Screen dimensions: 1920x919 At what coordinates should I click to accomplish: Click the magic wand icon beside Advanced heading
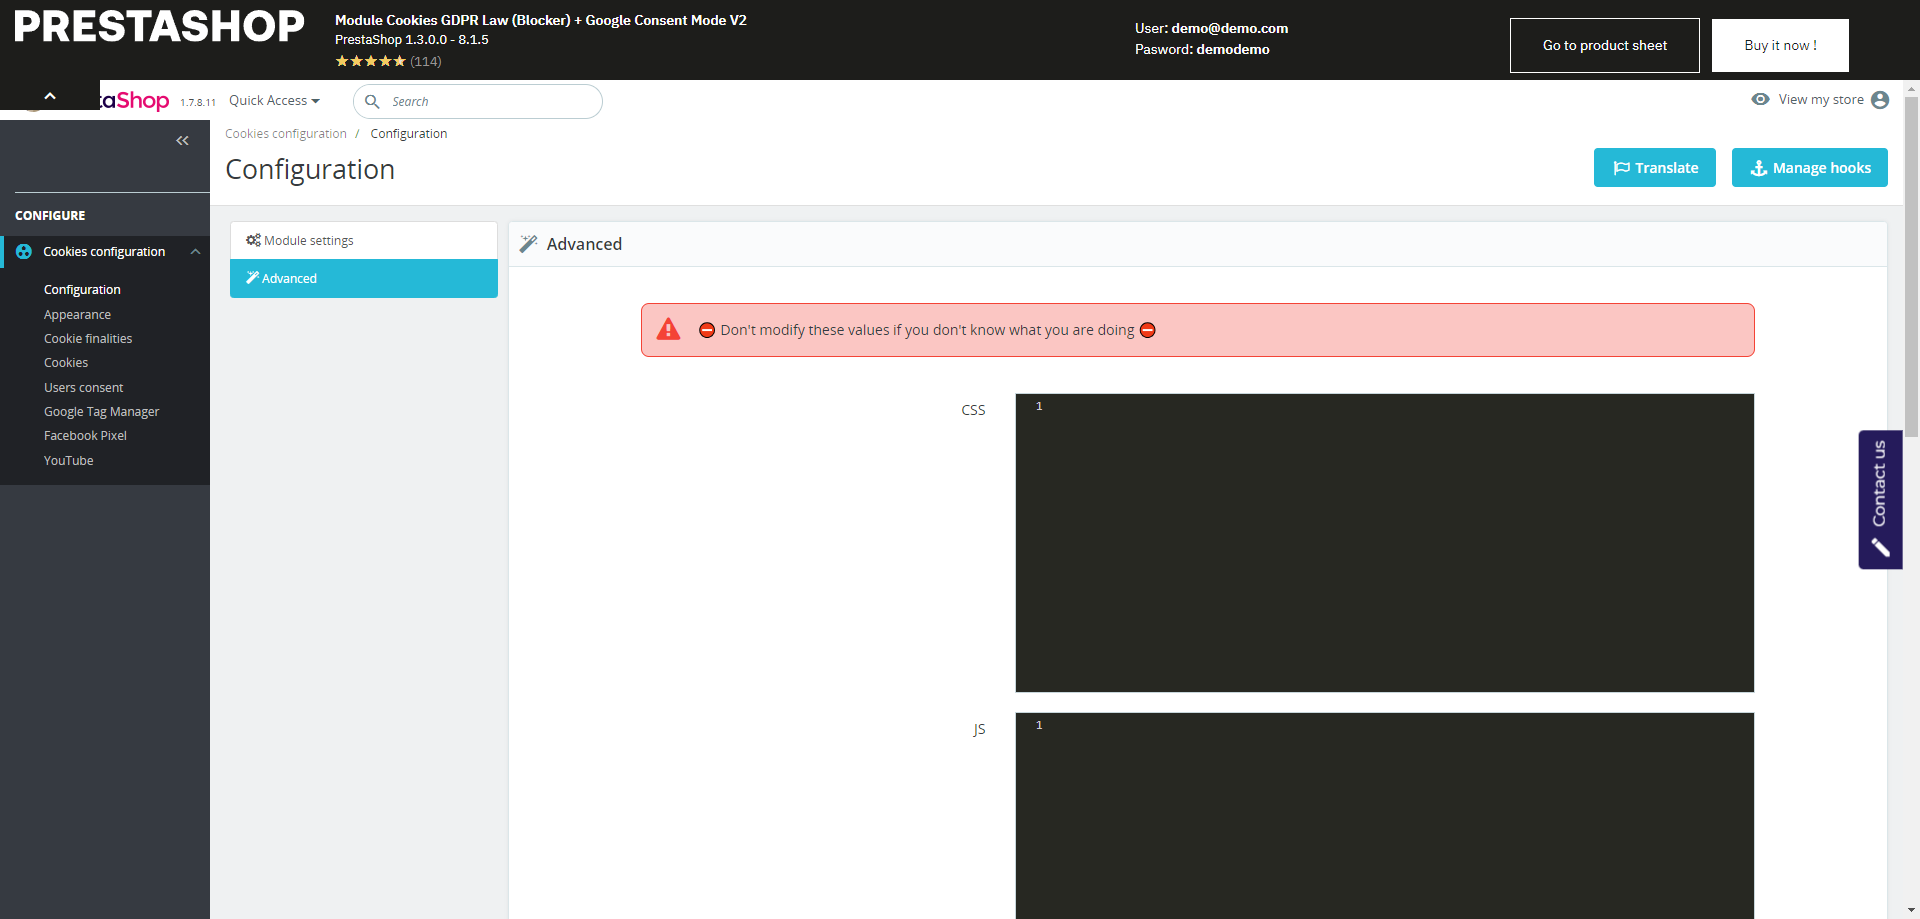pos(529,244)
